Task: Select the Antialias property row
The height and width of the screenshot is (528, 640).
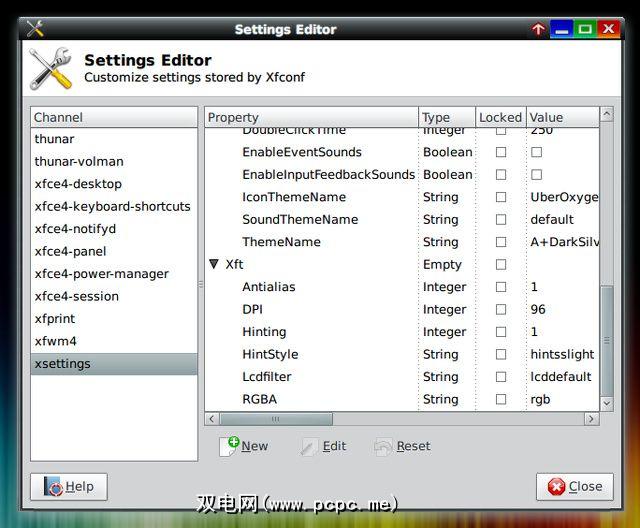Action: 268,287
